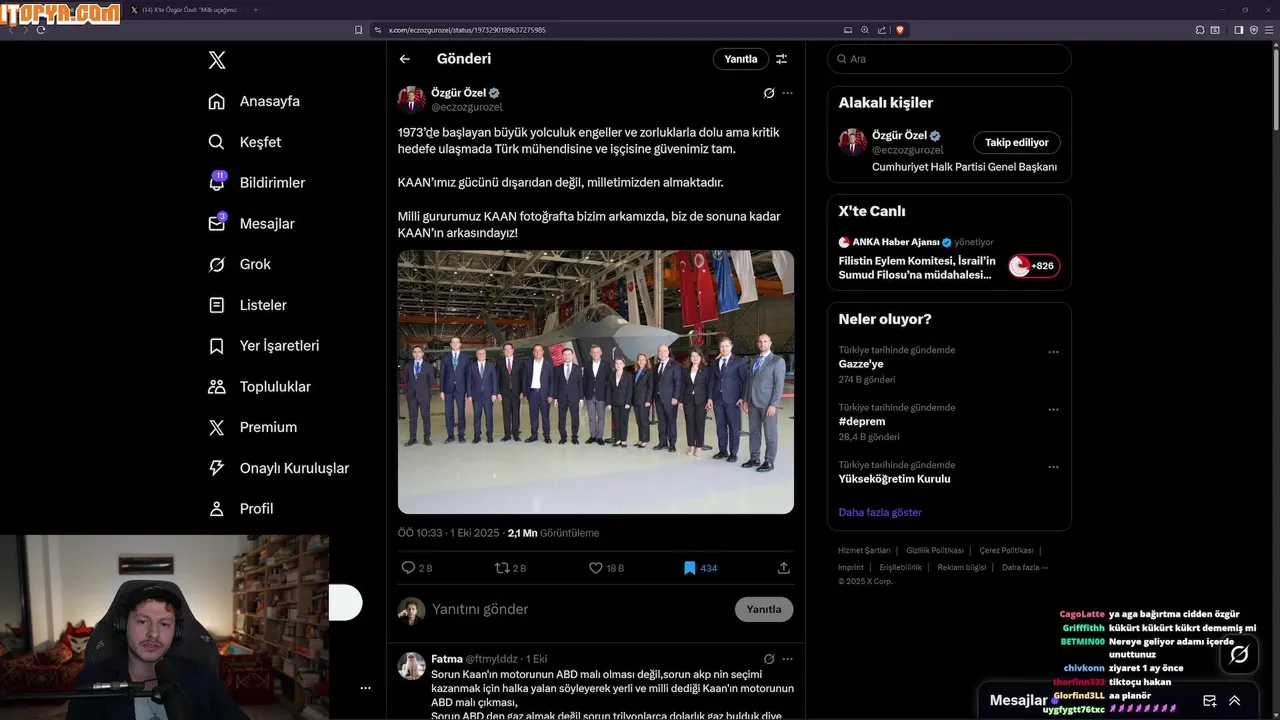Go back using the Gönderi back arrow
Viewport: 1280px width, 720px height.
pyautogui.click(x=405, y=59)
